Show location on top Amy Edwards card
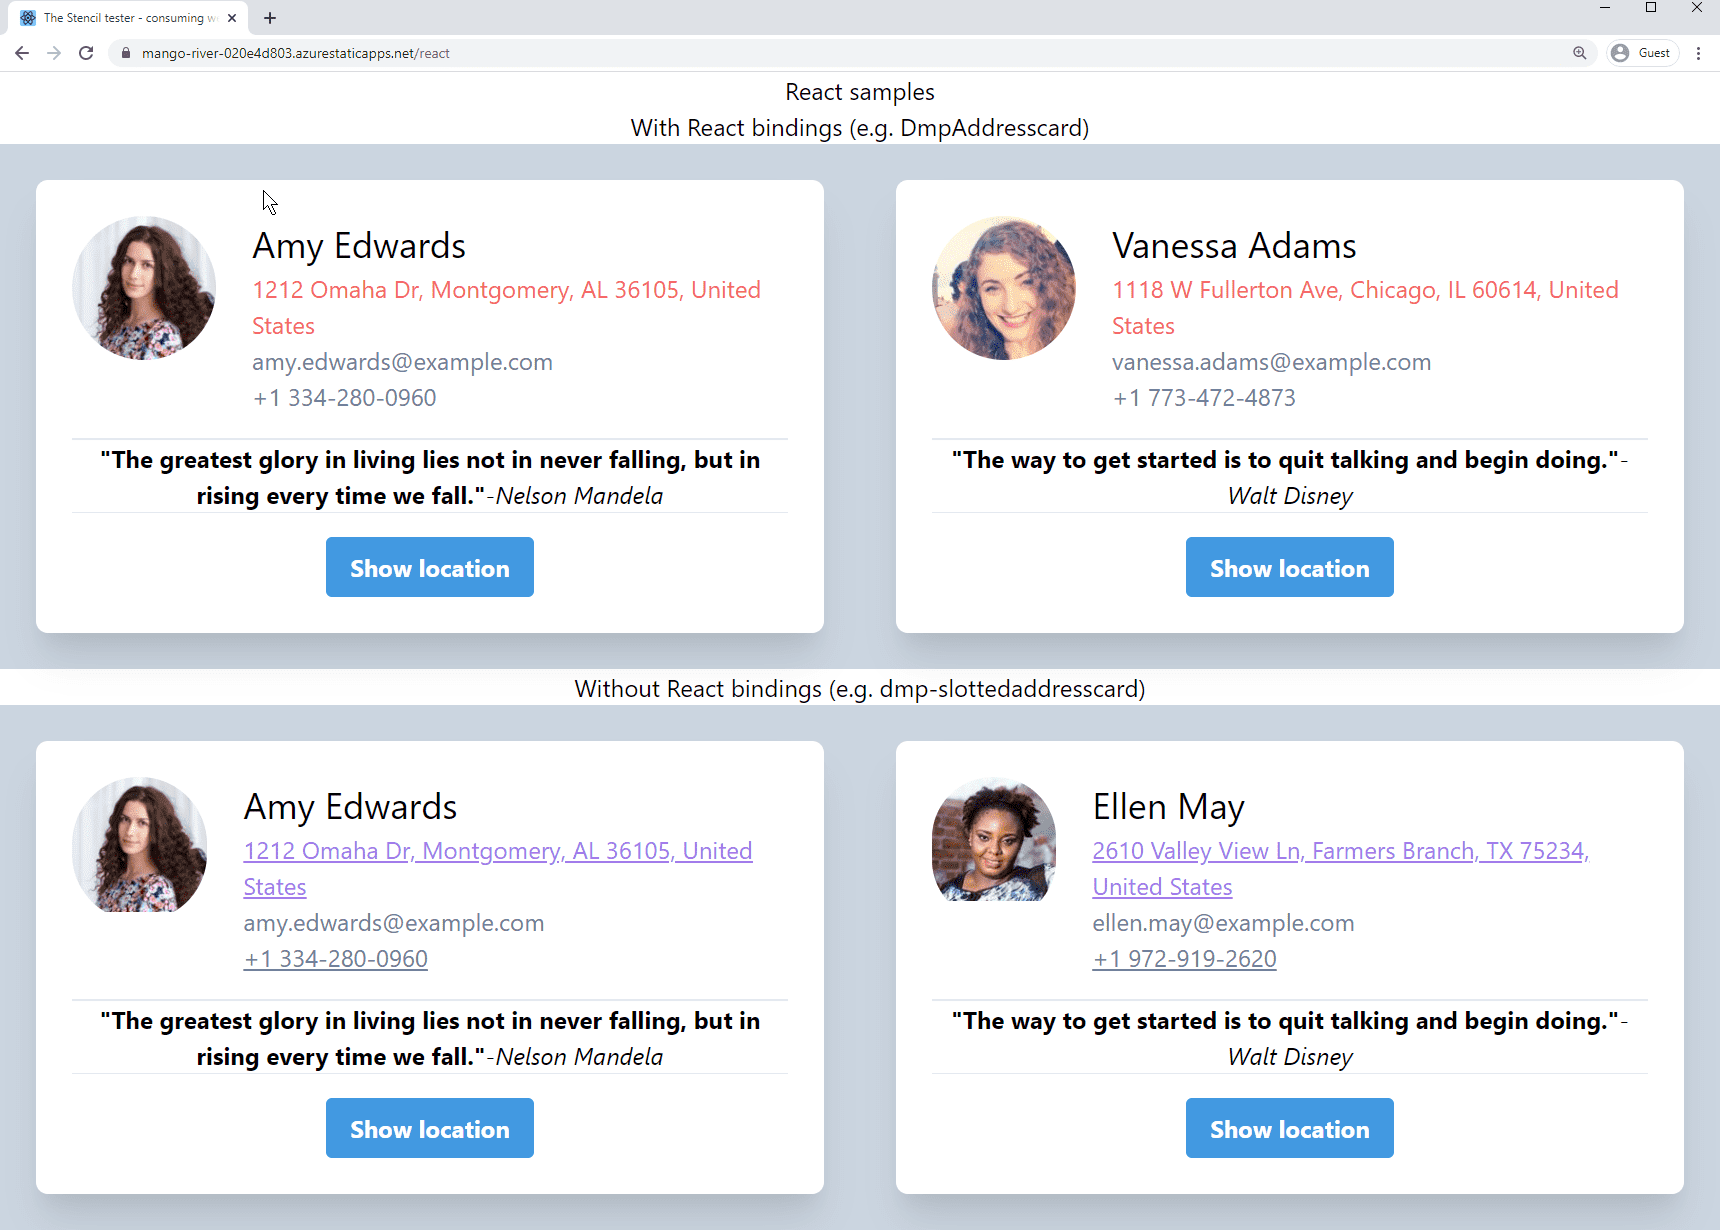Viewport: 1720px width, 1230px height. click(429, 567)
